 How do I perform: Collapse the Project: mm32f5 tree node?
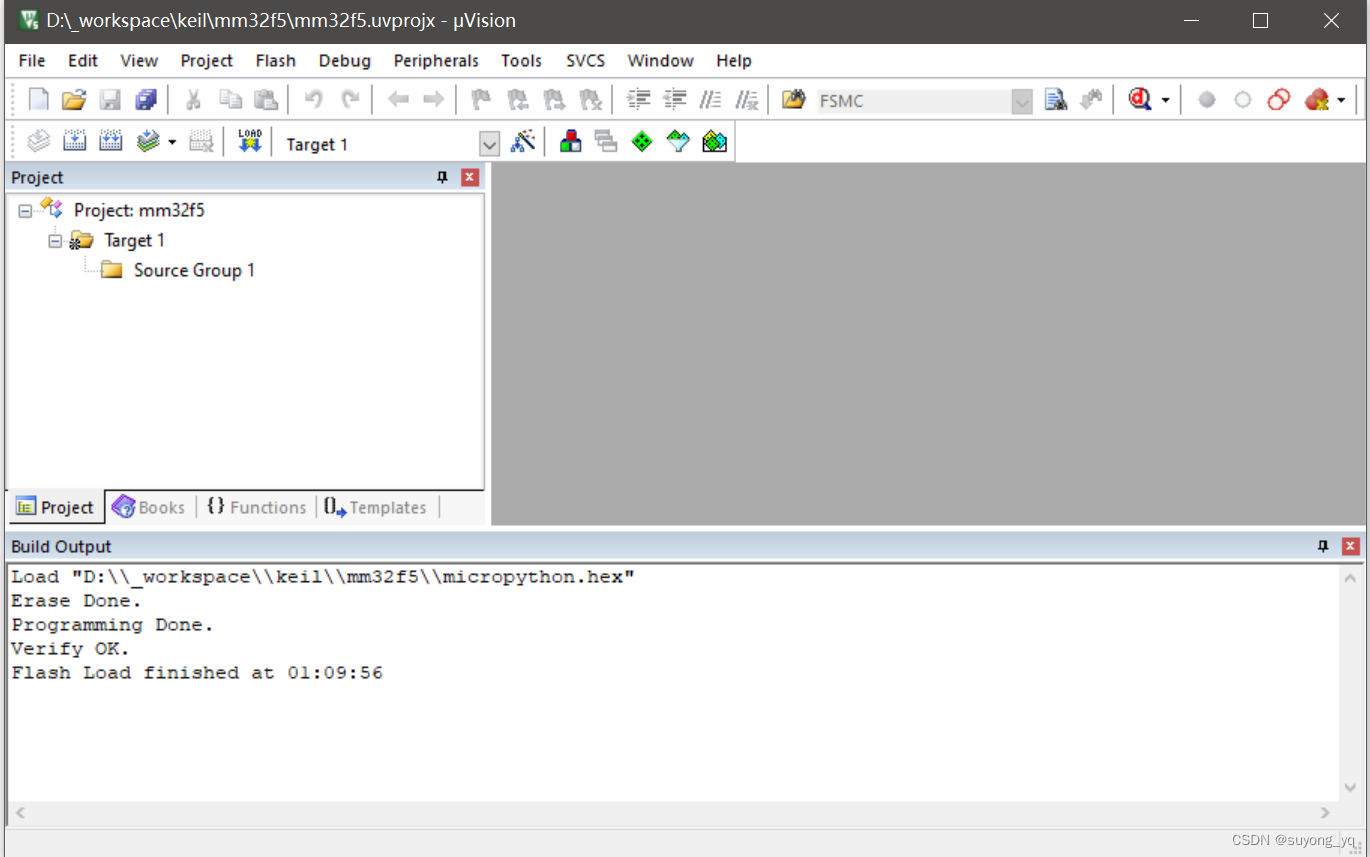(x=25, y=211)
